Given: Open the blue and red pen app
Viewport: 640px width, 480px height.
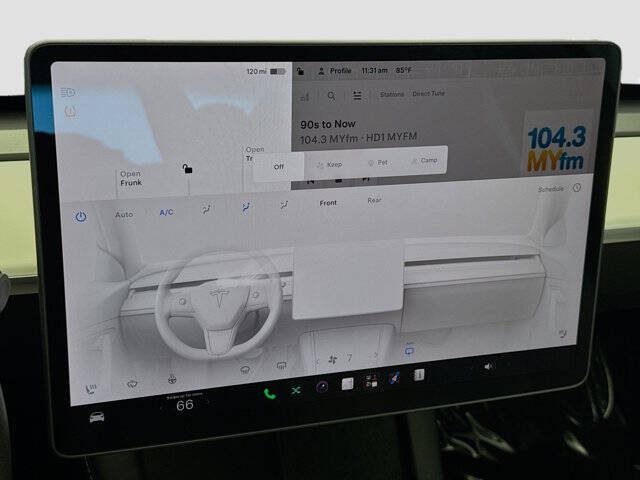Looking at the screenshot, I should [x=395, y=378].
